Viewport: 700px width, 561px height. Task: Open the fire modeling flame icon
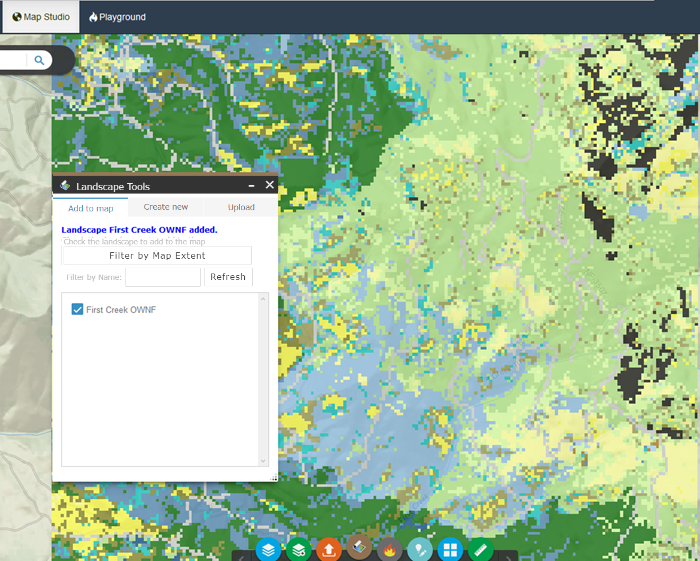(x=390, y=550)
